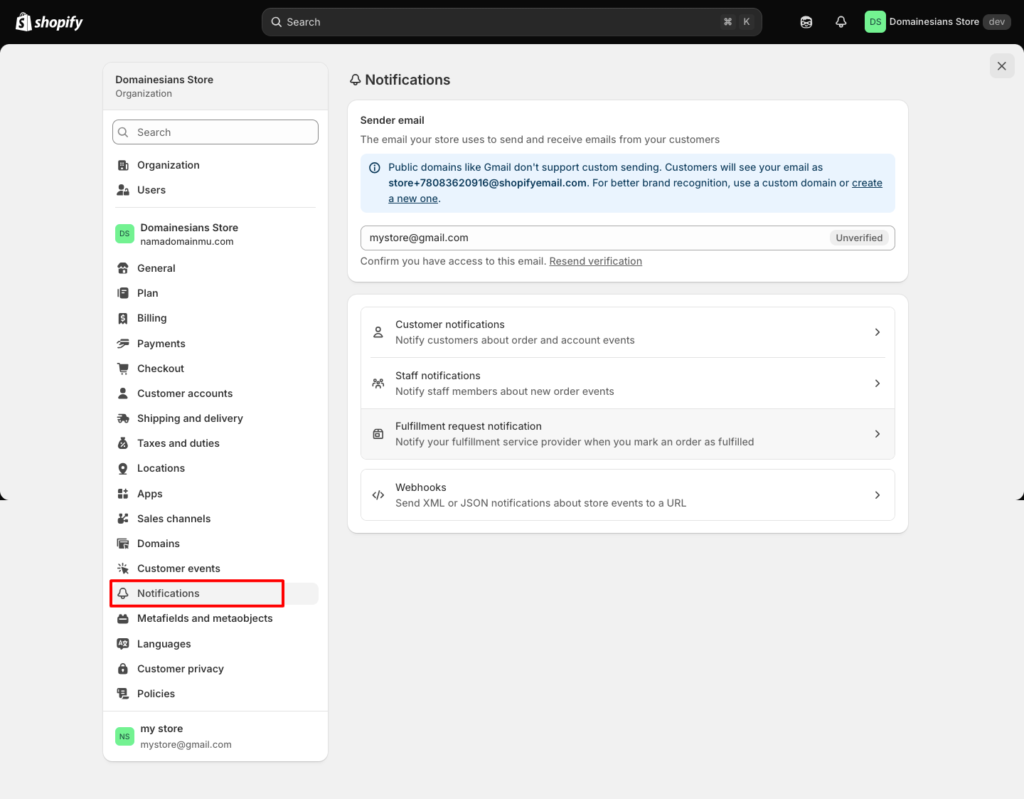Expand Staff notifications chevron
Screen dimensions: 1024x799
(877, 383)
